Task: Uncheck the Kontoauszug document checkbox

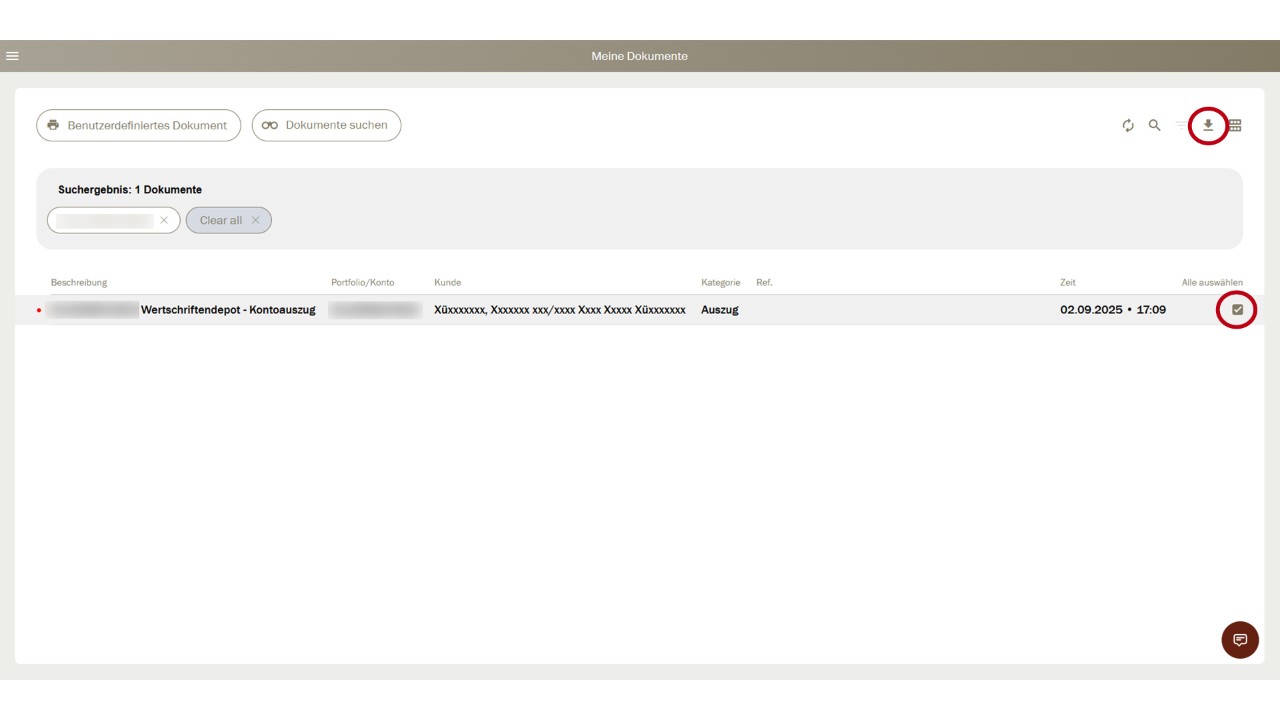Action: (1237, 310)
